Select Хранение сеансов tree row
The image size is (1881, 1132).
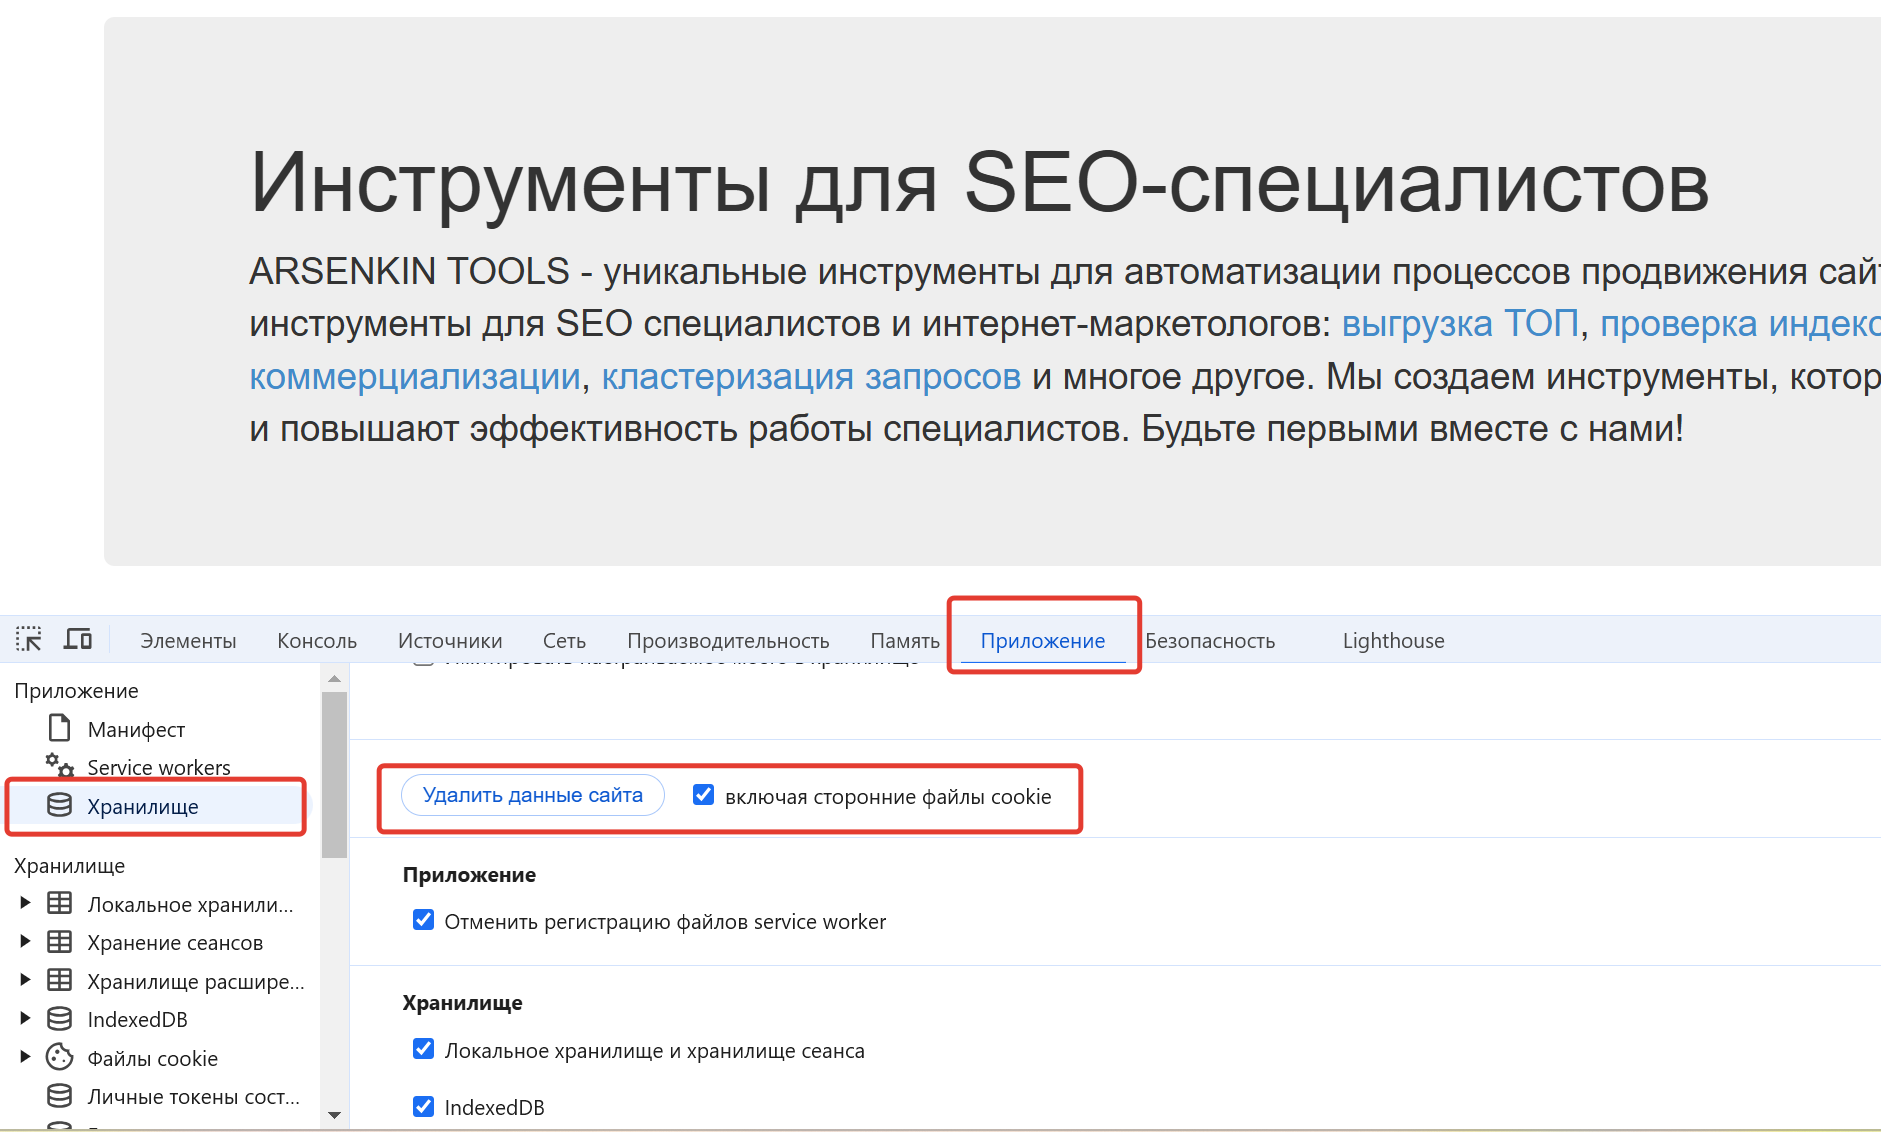[160, 943]
